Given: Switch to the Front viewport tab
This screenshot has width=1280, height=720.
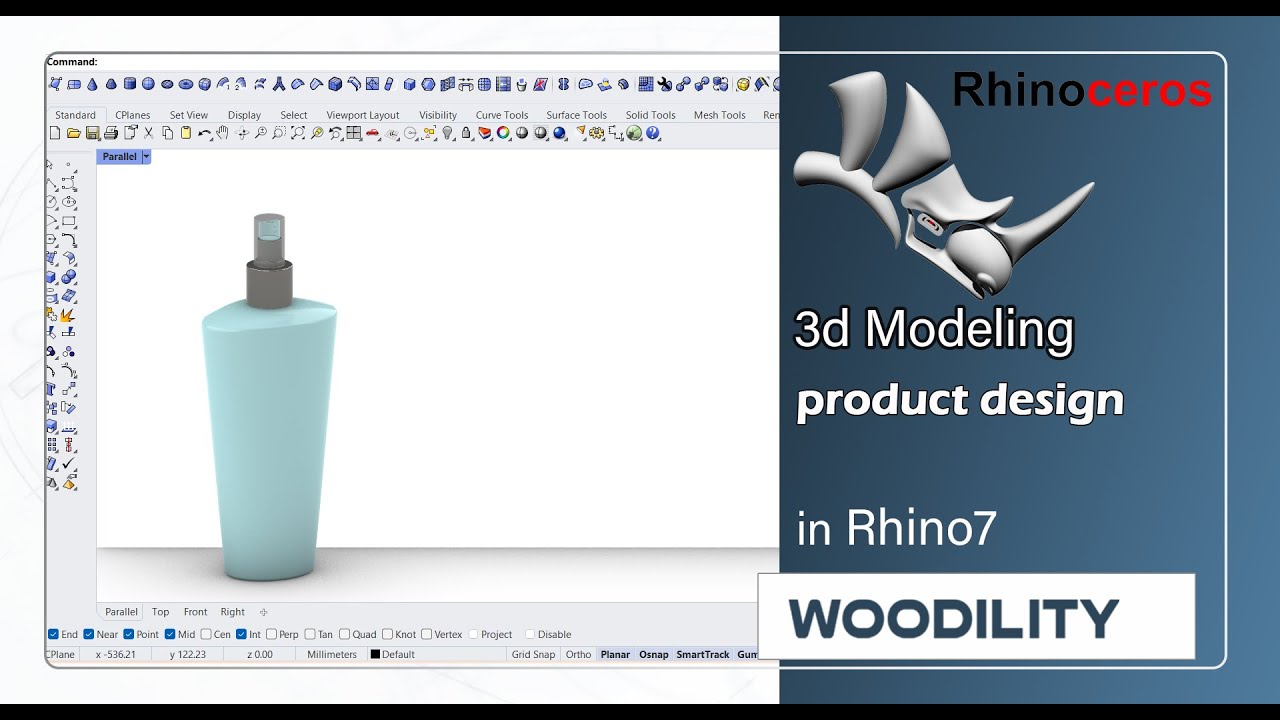Looking at the screenshot, I should (x=195, y=612).
